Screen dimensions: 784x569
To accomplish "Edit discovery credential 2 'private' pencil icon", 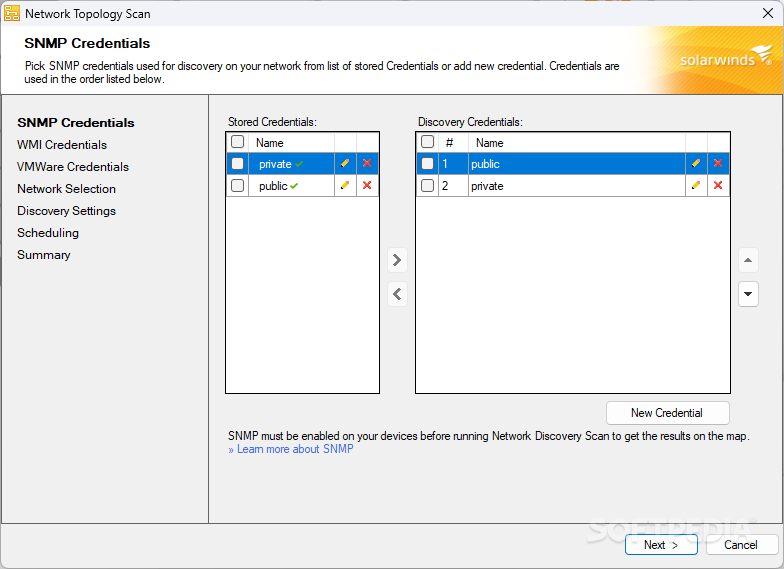I will click(x=696, y=186).
